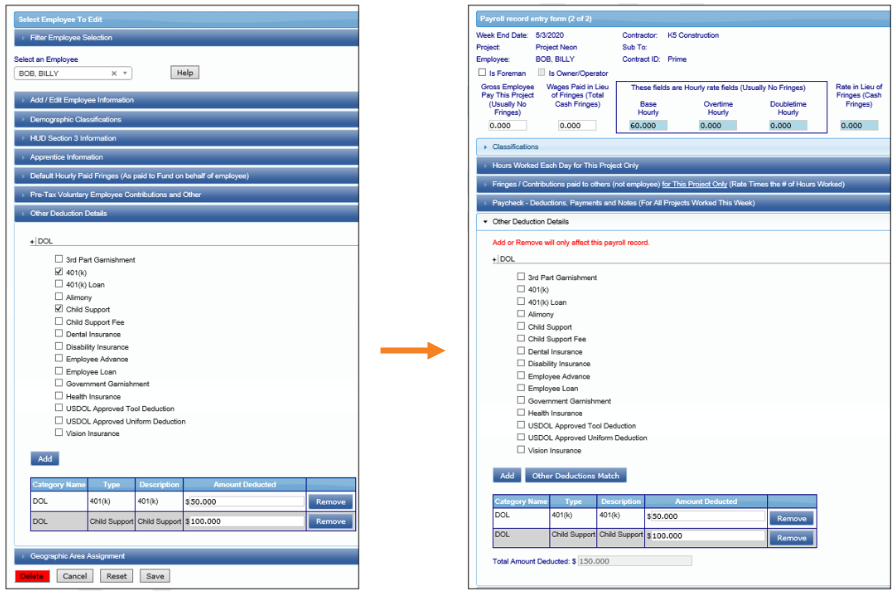This screenshot has height=593, width=895.
Task: Check USDOL Approved Uniform Deduction in payroll form
Action: pos(521,437)
